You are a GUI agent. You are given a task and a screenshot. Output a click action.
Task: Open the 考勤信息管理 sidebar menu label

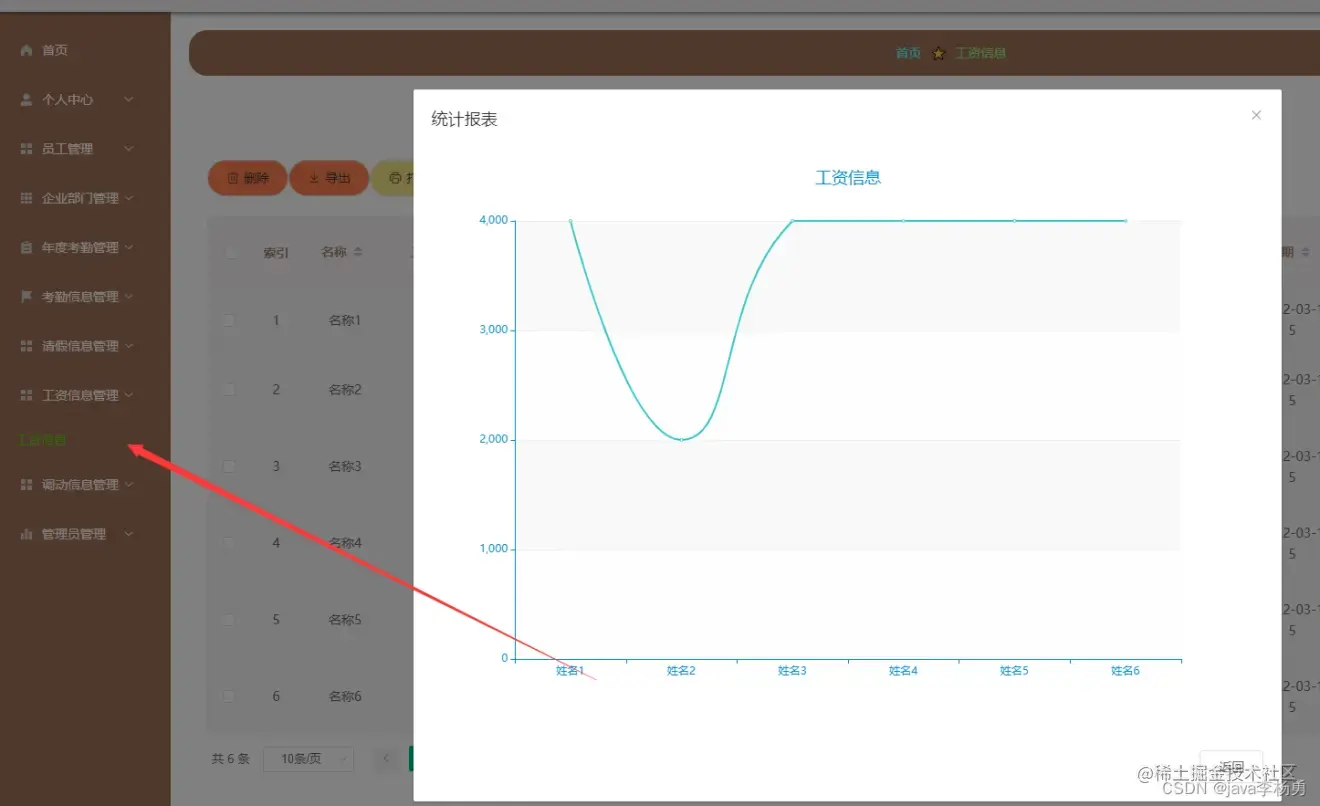[80, 297]
